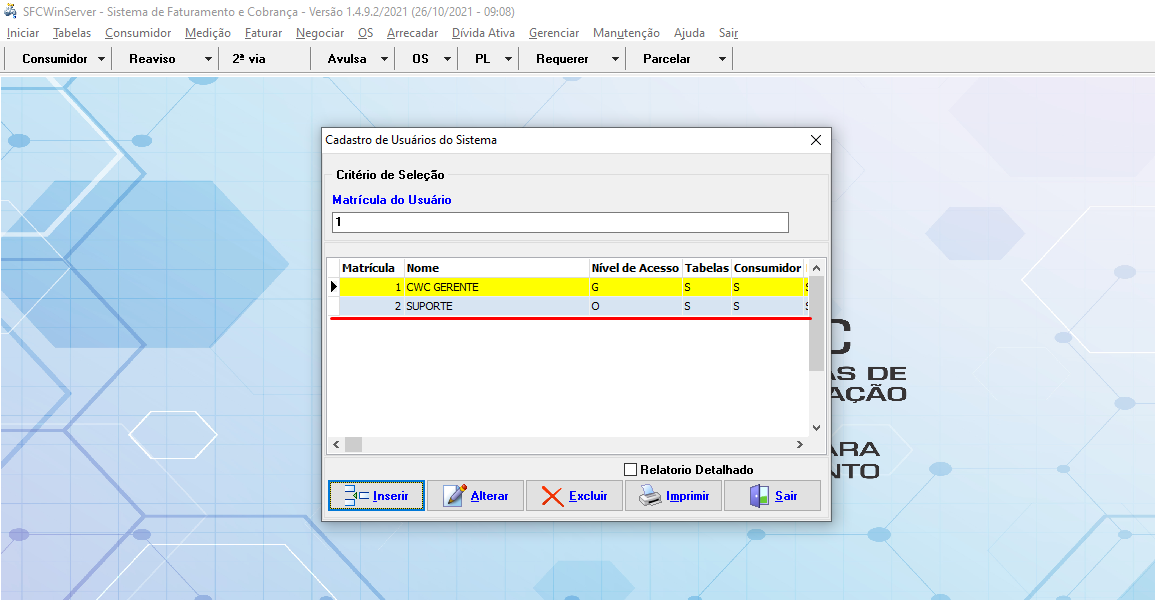Click the pencil icon on Alterar
This screenshot has width=1155, height=600.
(455, 496)
